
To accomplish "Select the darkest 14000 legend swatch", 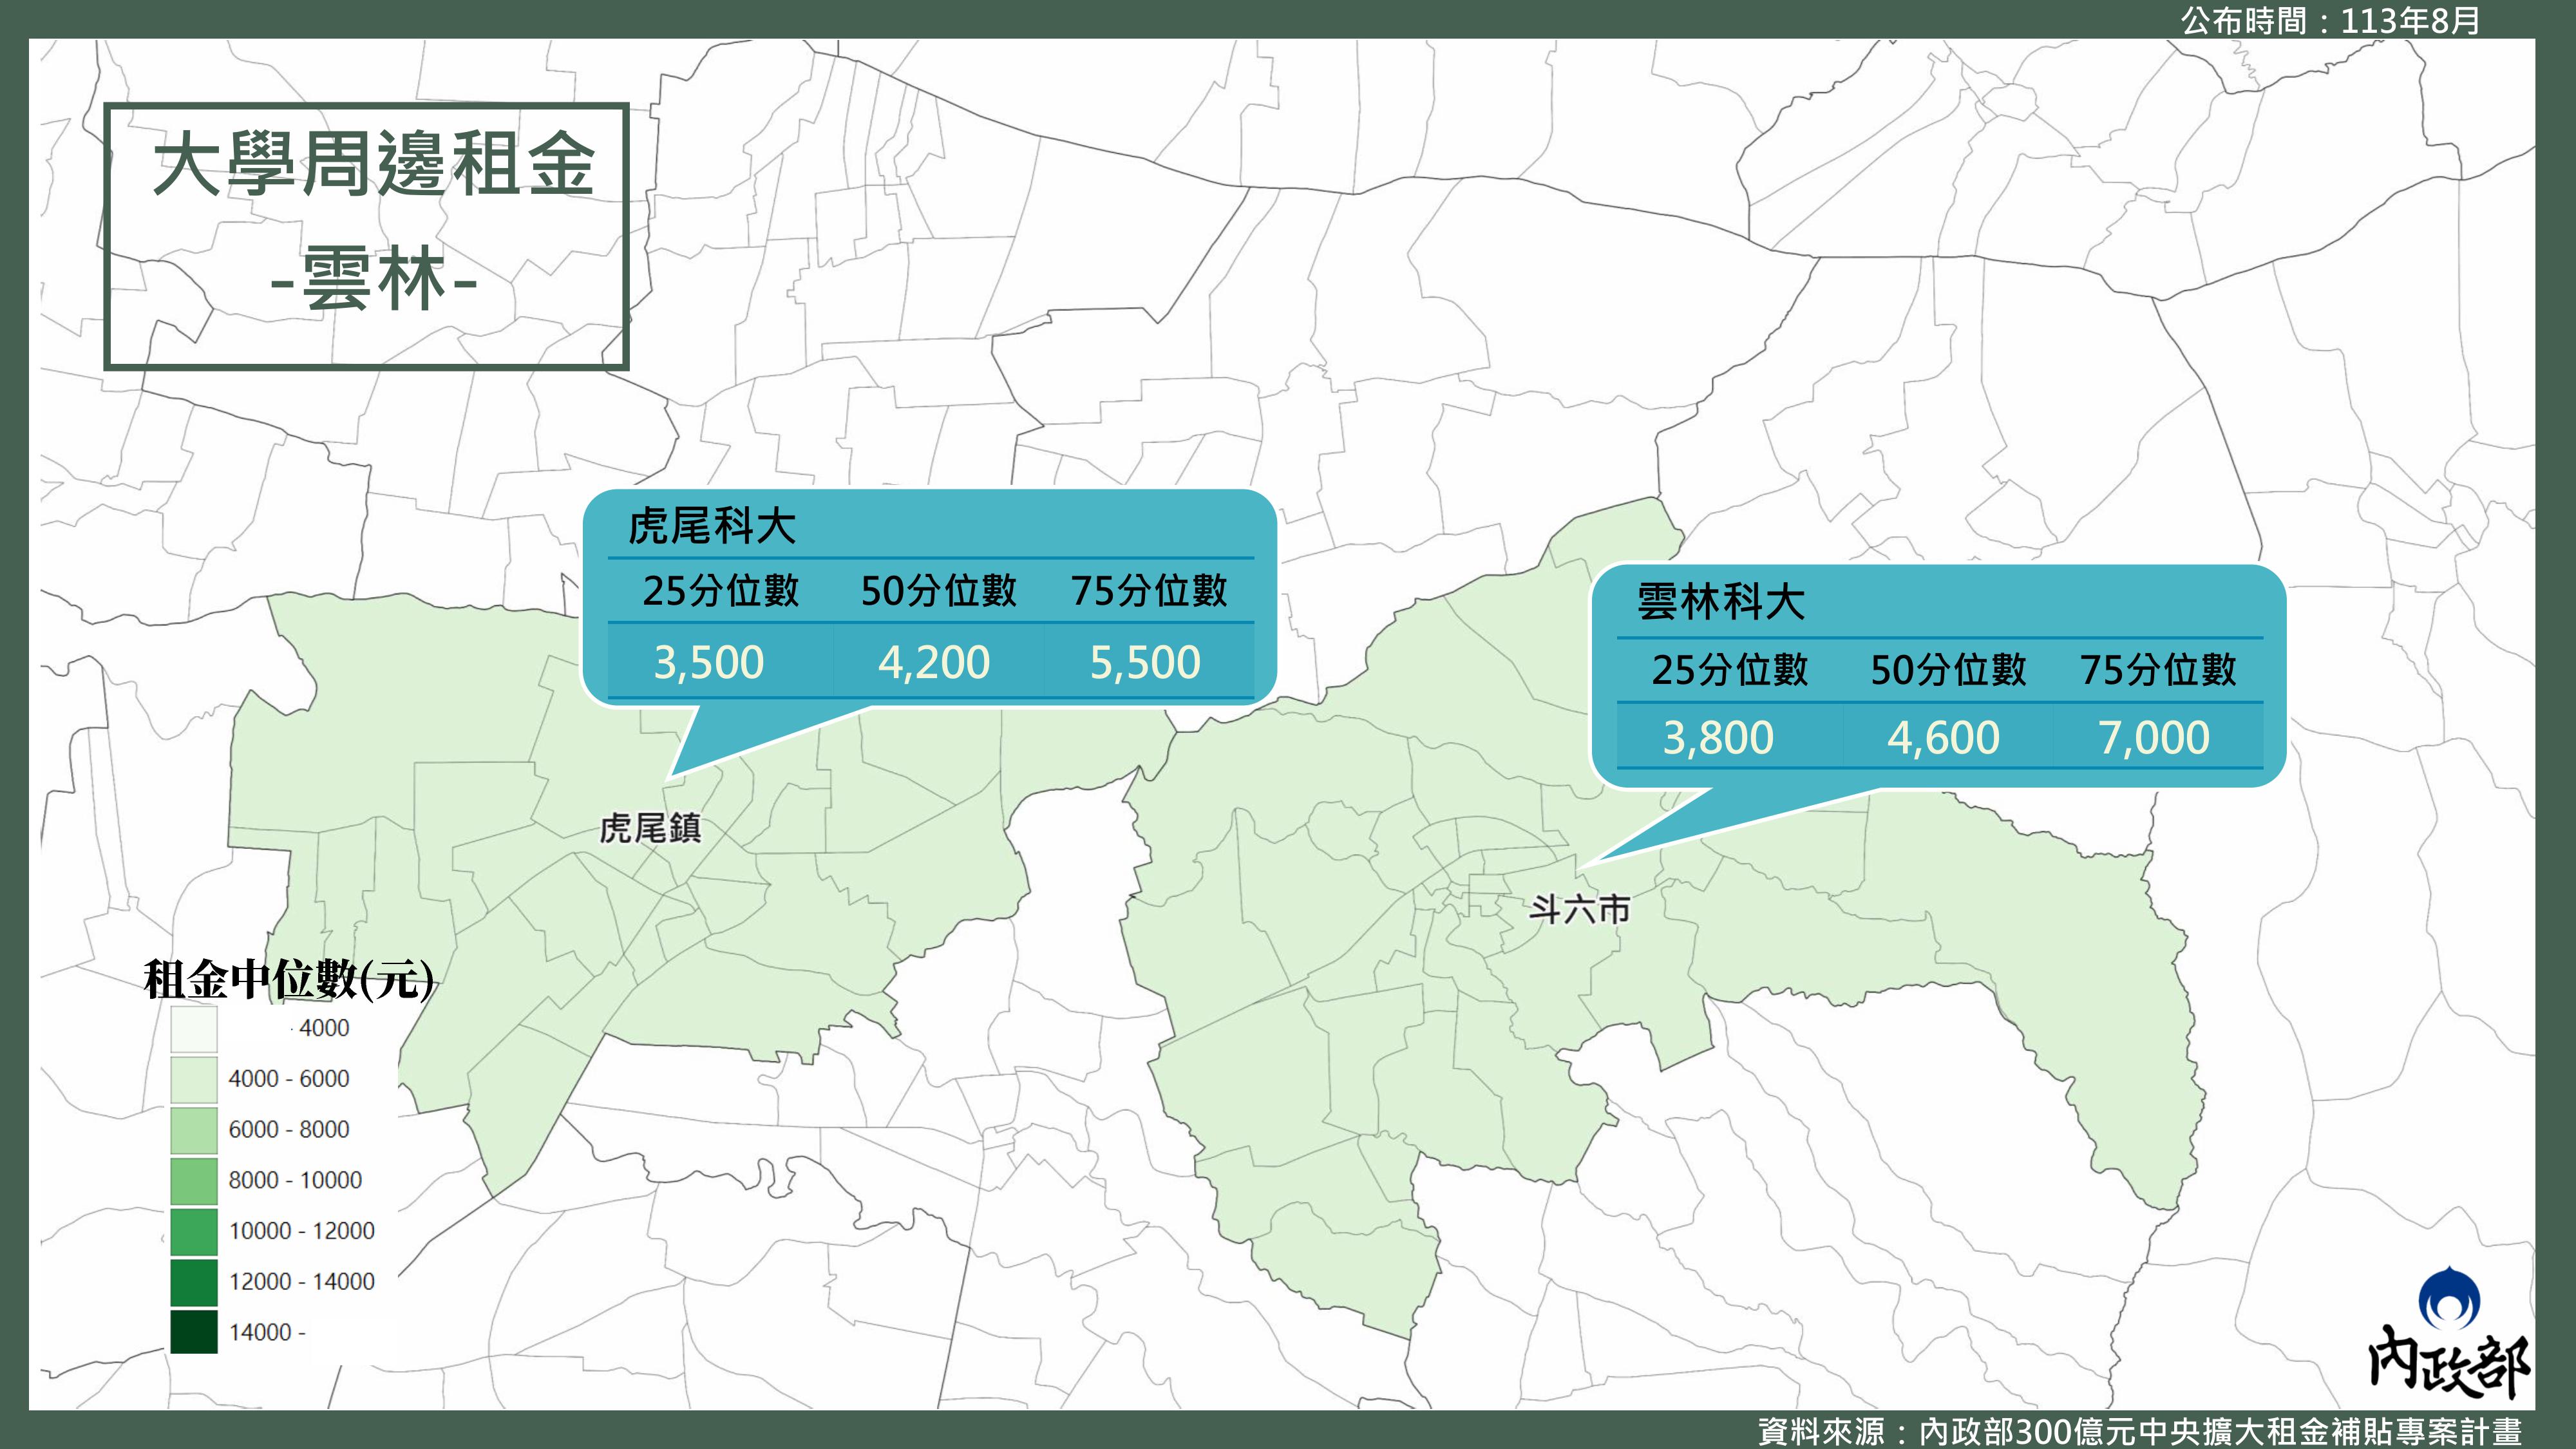I will (193, 1332).
